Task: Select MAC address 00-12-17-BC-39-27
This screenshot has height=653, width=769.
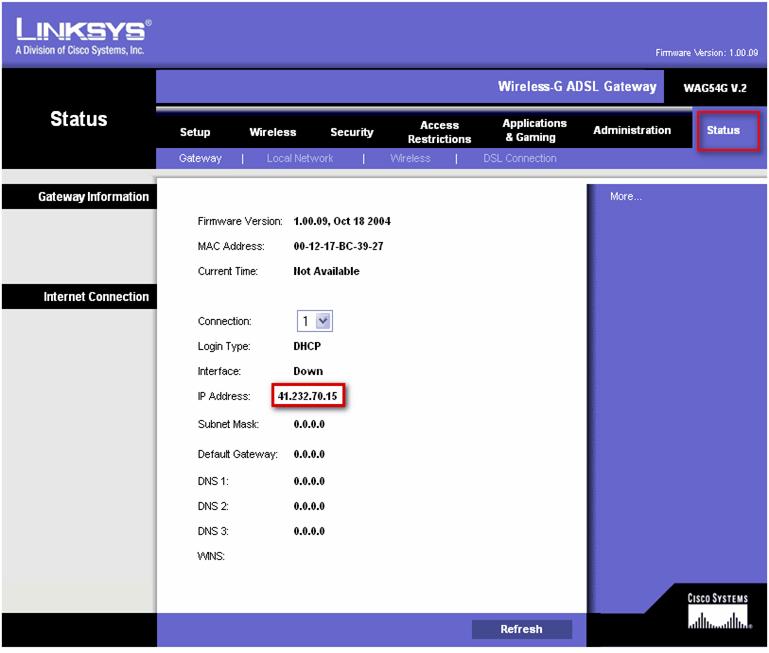Action: [338, 246]
